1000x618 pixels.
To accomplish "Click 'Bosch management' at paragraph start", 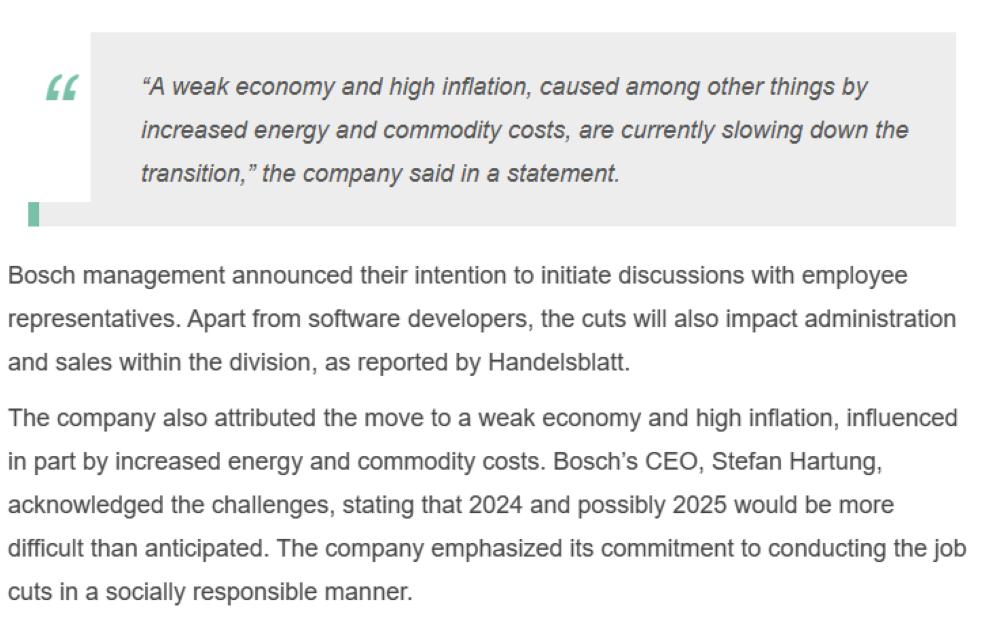I will pyautogui.click(x=116, y=276).
